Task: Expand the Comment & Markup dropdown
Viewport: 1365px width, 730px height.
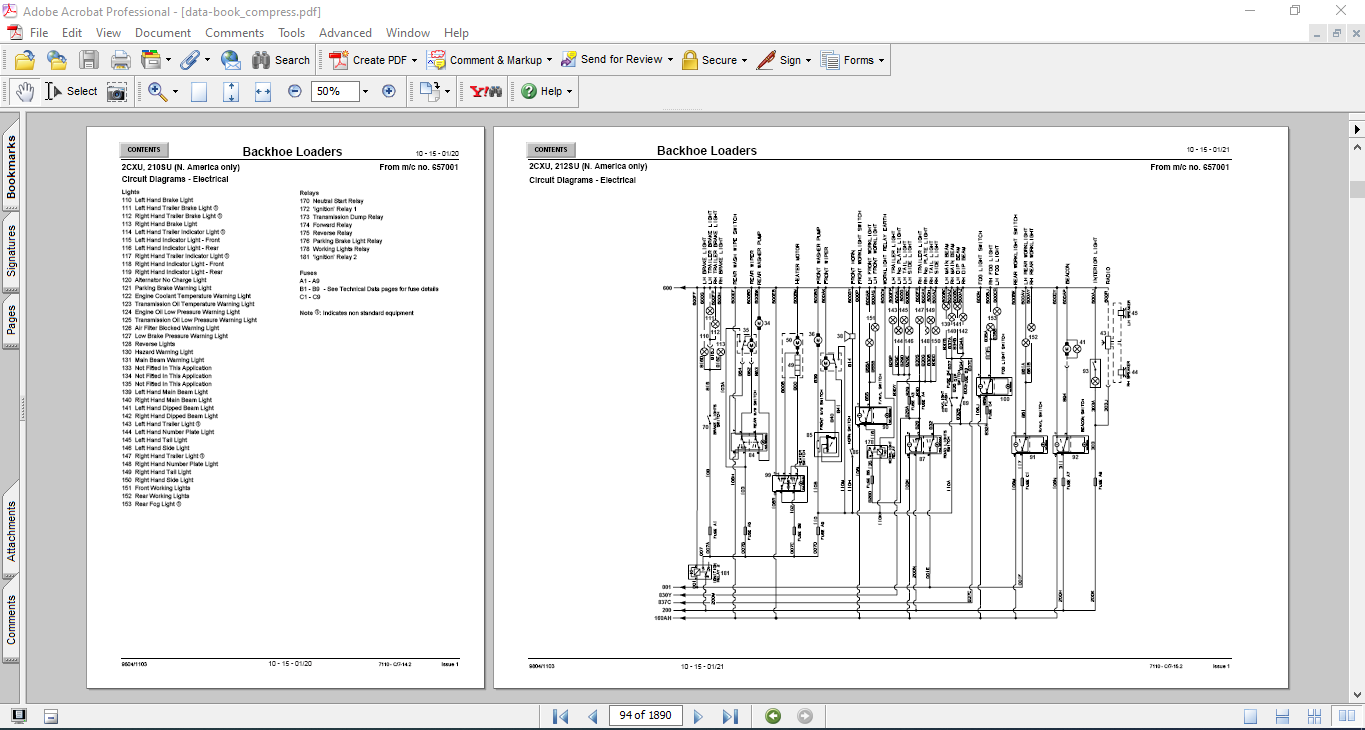Action: click(x=550, y=60)
